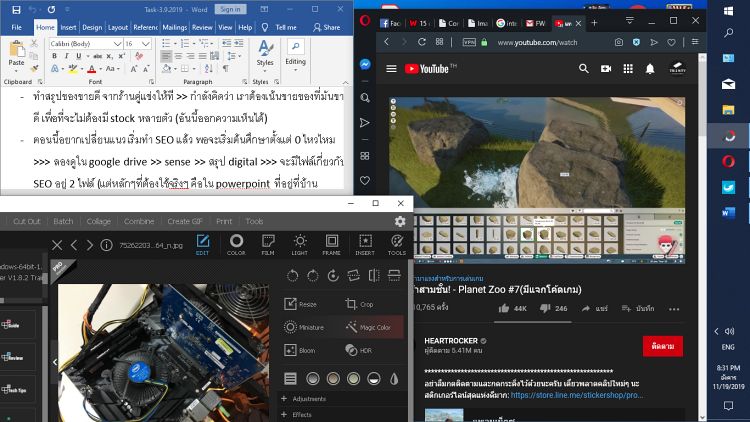Click the like thumbs-up on the video

click(504, 308)
